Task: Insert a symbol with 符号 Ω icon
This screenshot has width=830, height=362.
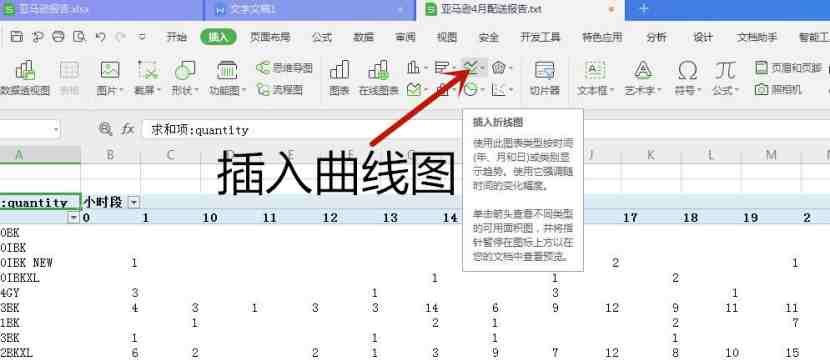Action: (x=687, y=78)
